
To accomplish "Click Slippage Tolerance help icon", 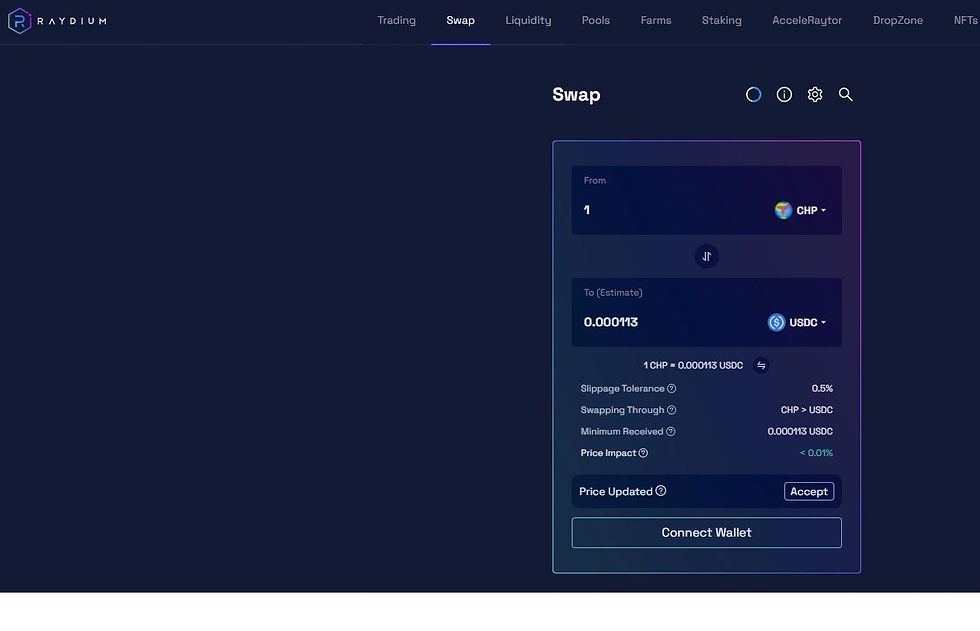I will click(671, 389).
